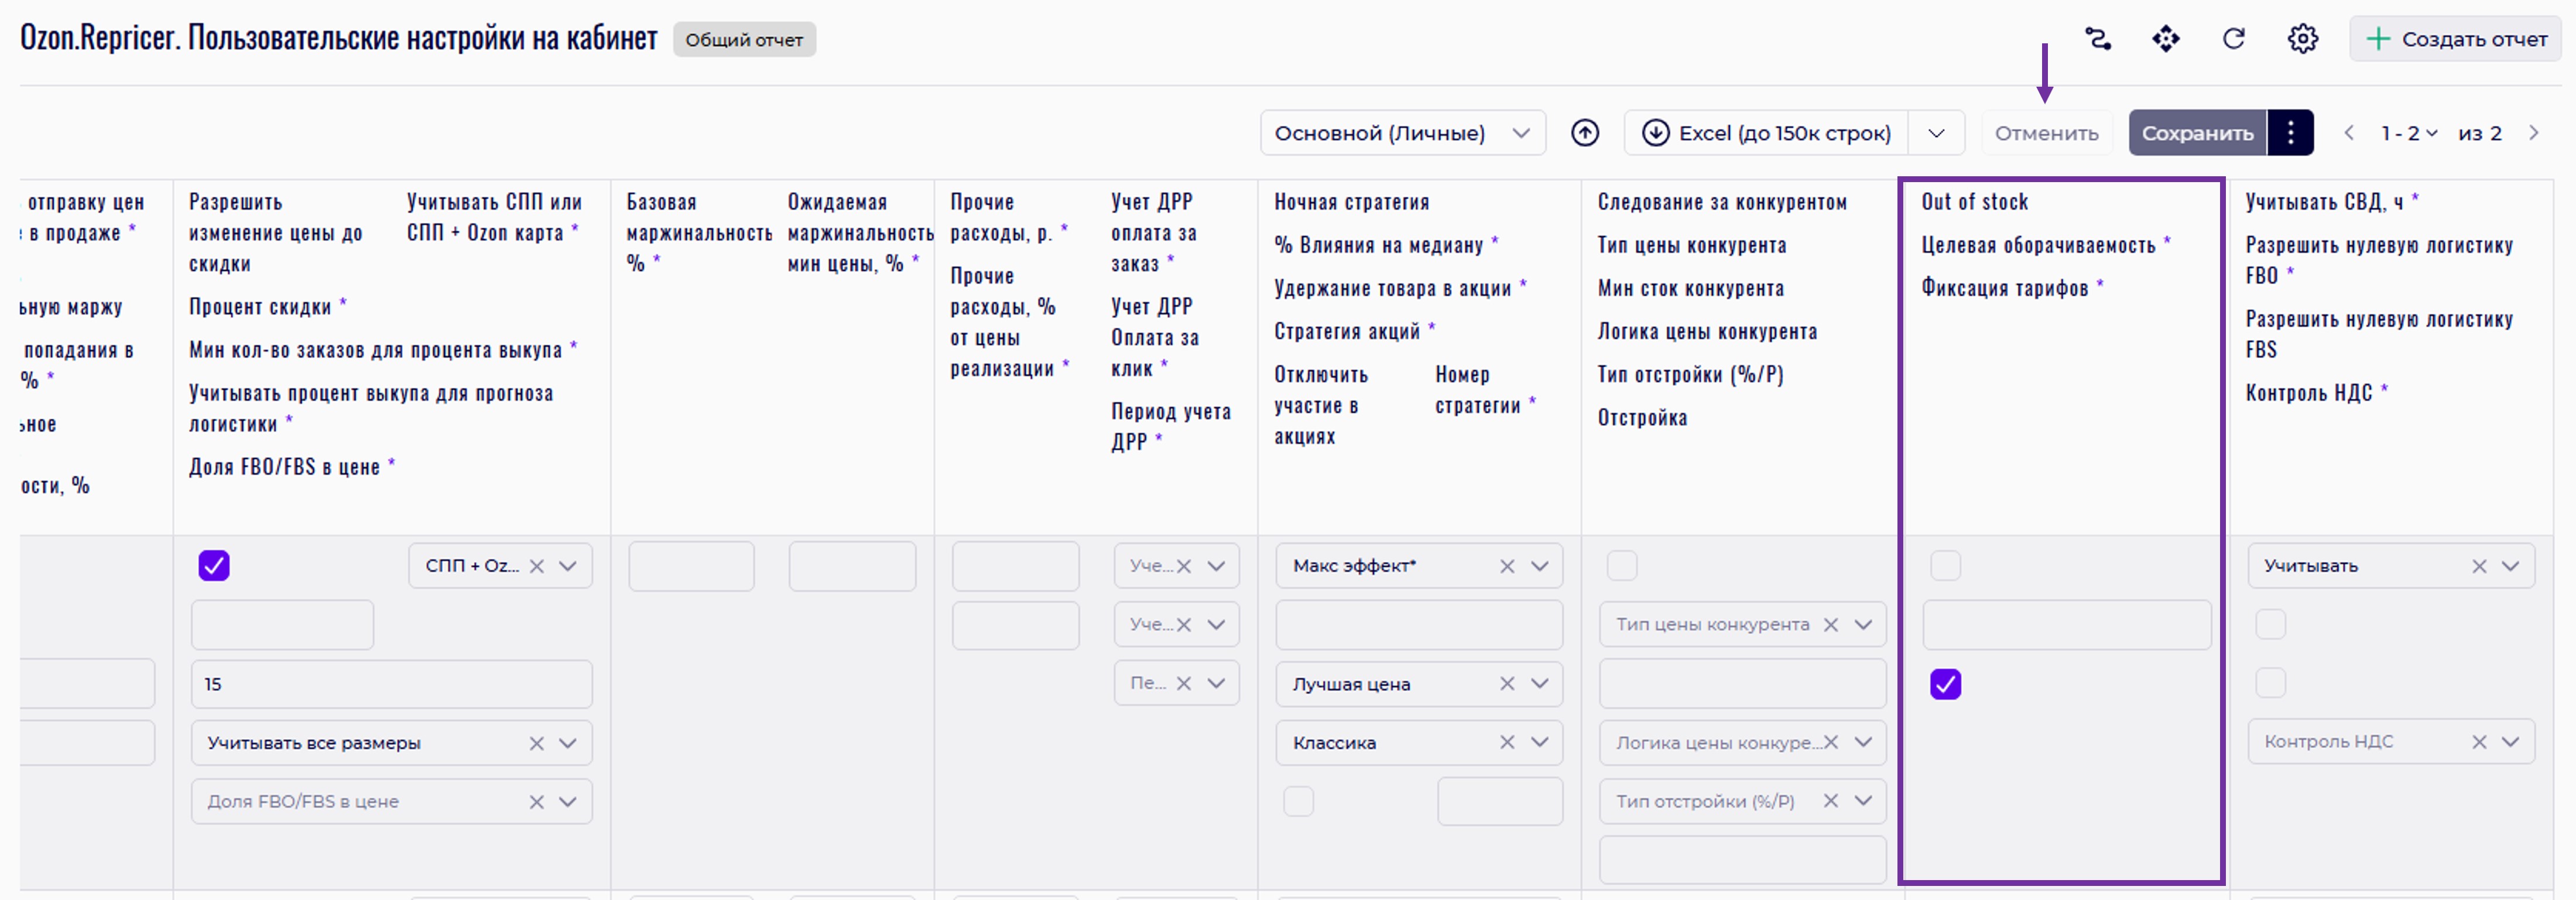2576x900 pixels.
Task: Enable the Out of stock checkbox
Action: pos(1945,566)
